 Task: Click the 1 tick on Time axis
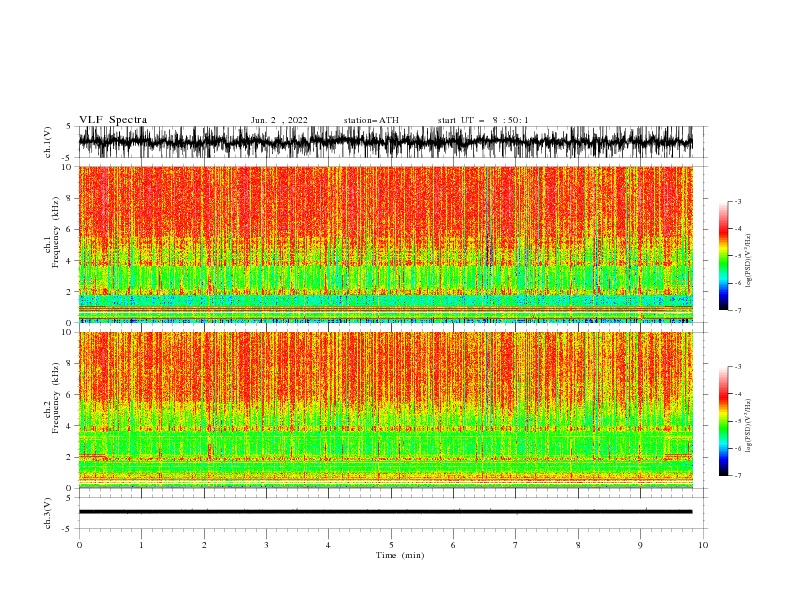click(x=141, y=545)
